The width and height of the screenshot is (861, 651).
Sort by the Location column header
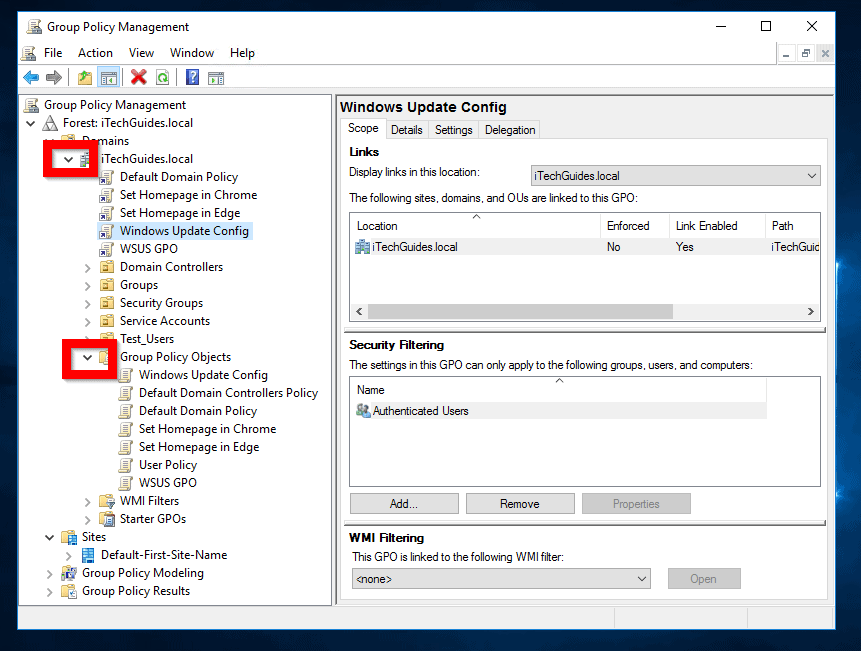pyautogui.click(x=475, y=226)
